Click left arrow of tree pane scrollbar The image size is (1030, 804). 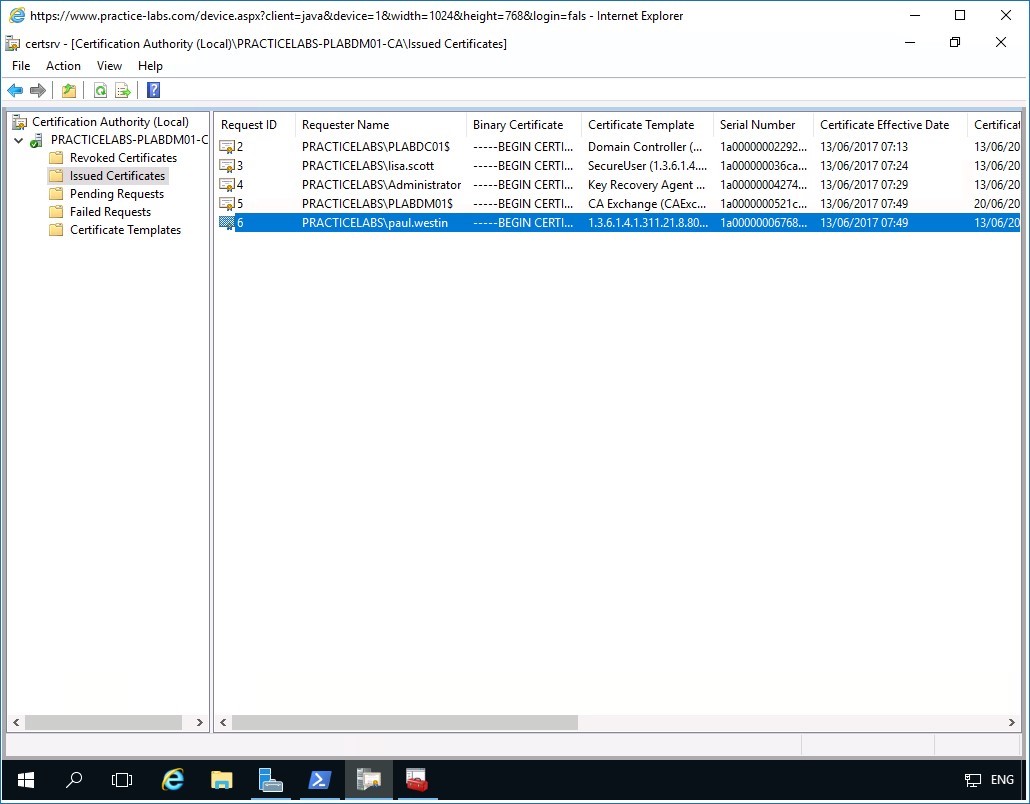tap(16, 723)
